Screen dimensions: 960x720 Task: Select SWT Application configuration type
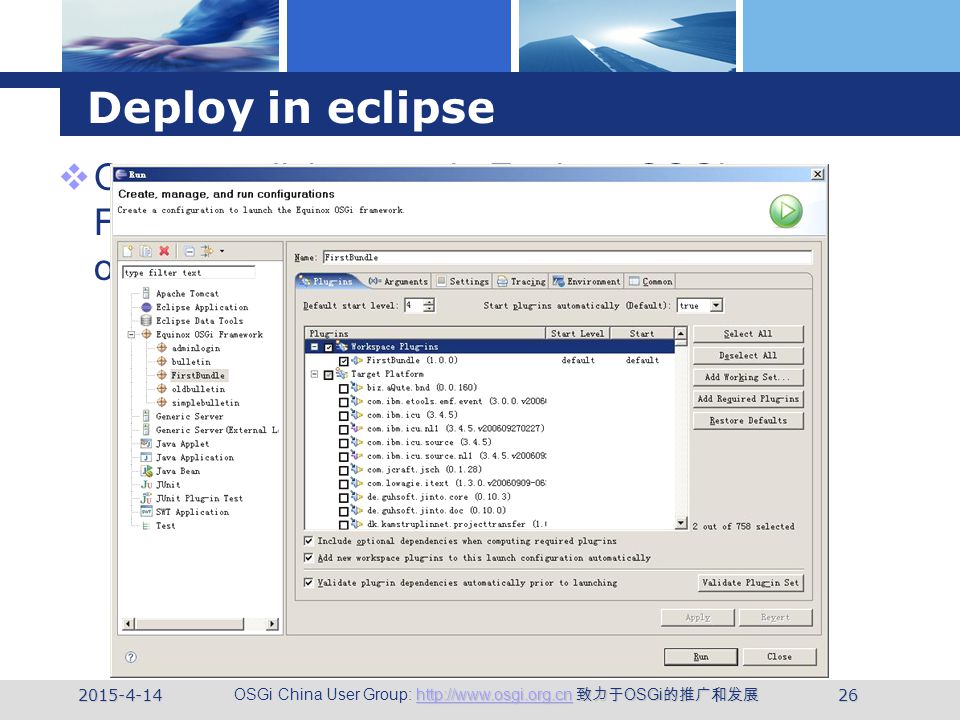pos(192,512)
